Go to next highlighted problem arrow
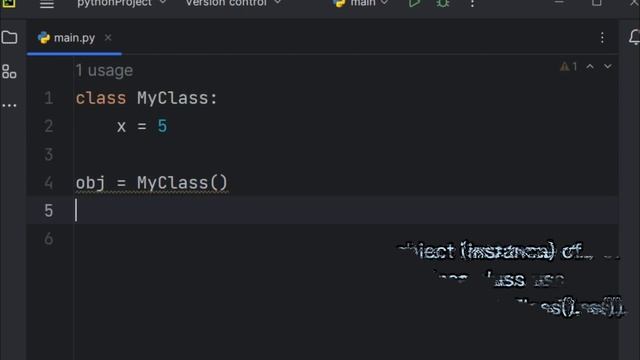Image resolution: width=640 pixels, height=360 pixels. (x=608, y=67)
